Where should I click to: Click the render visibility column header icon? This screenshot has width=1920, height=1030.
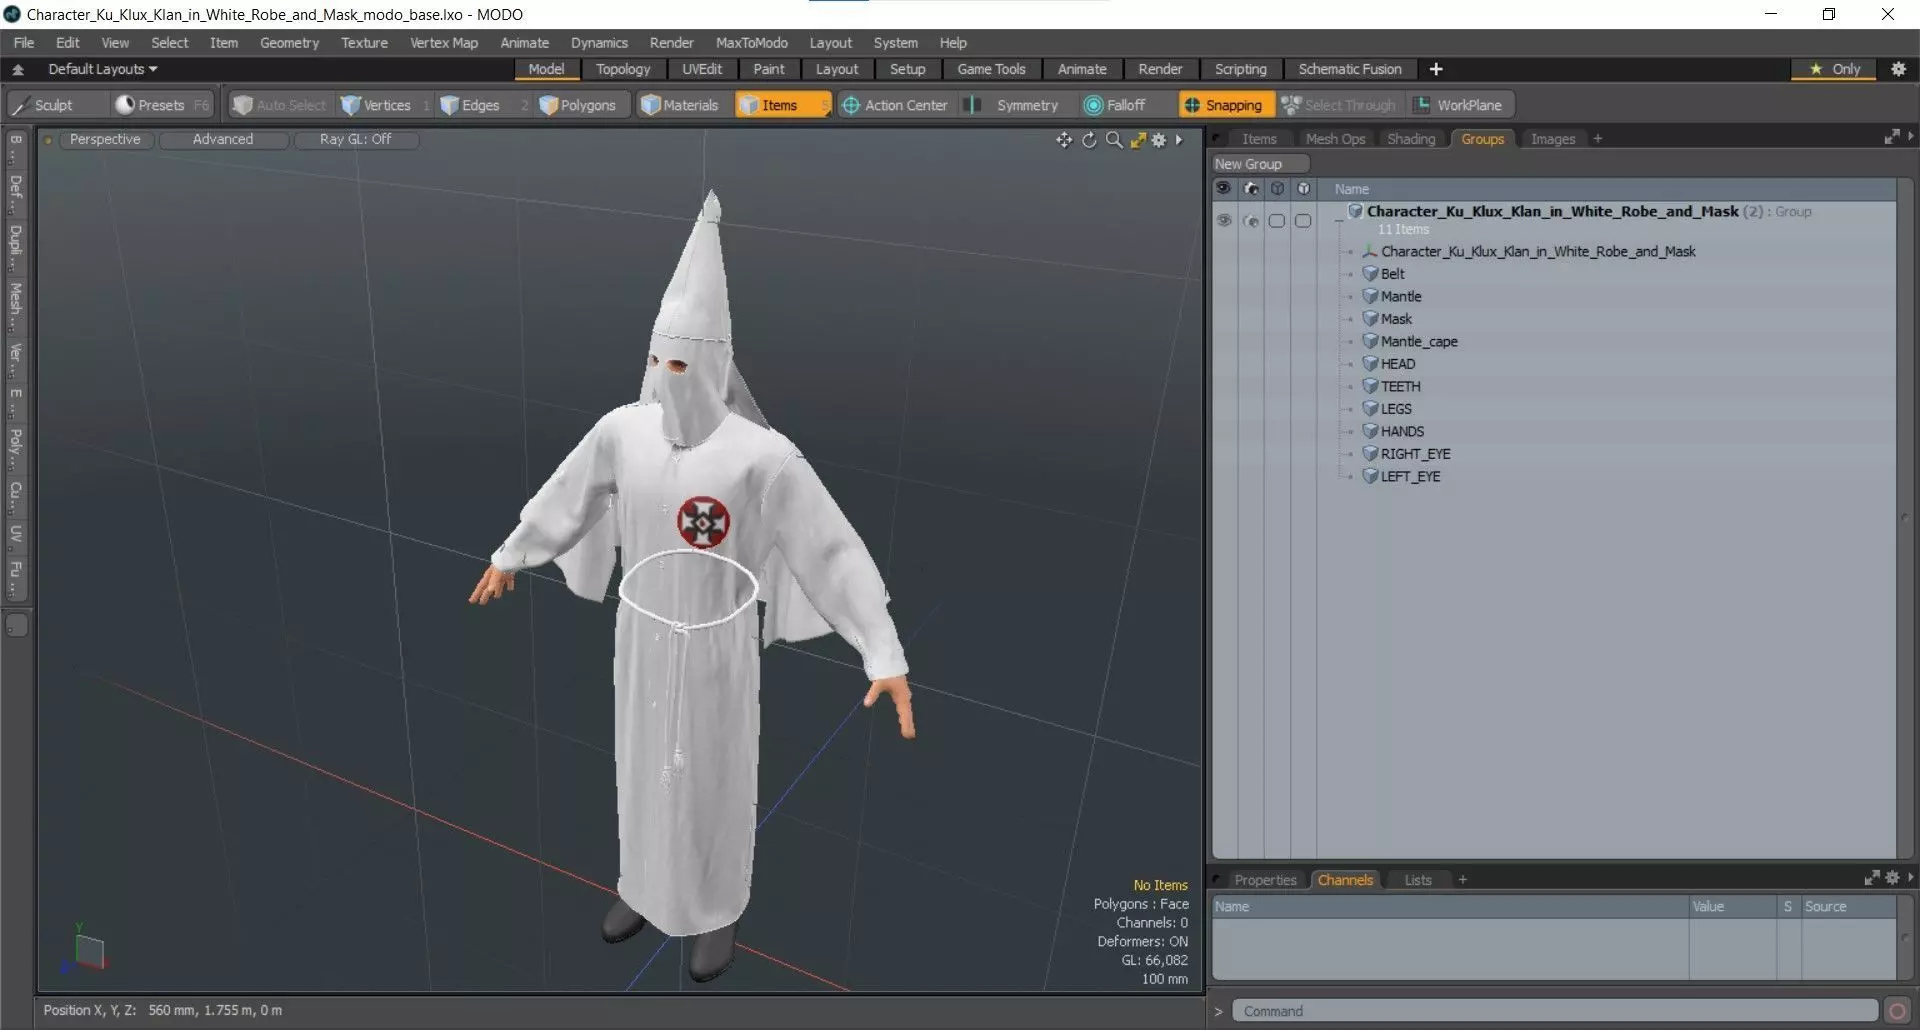pyautogui.click(x=1251, y=188)
